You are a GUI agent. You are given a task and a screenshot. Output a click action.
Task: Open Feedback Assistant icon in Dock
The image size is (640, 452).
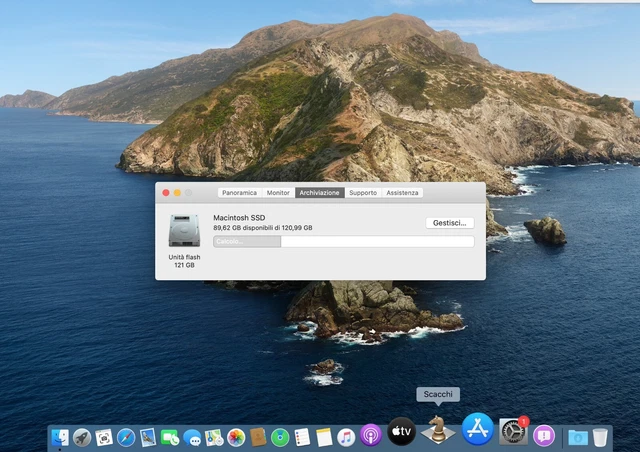click(544, 436)
